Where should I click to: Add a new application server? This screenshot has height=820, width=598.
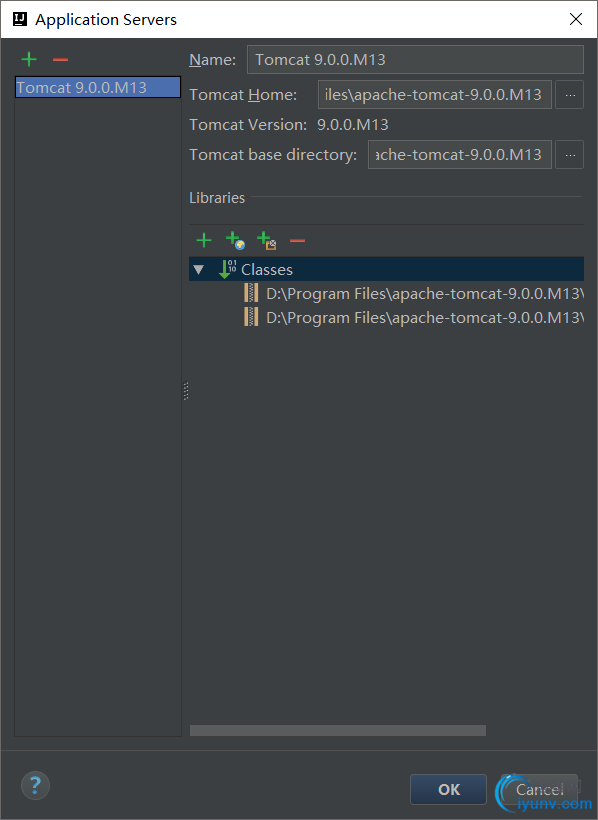pyautogui.click(x=29, y=59)
